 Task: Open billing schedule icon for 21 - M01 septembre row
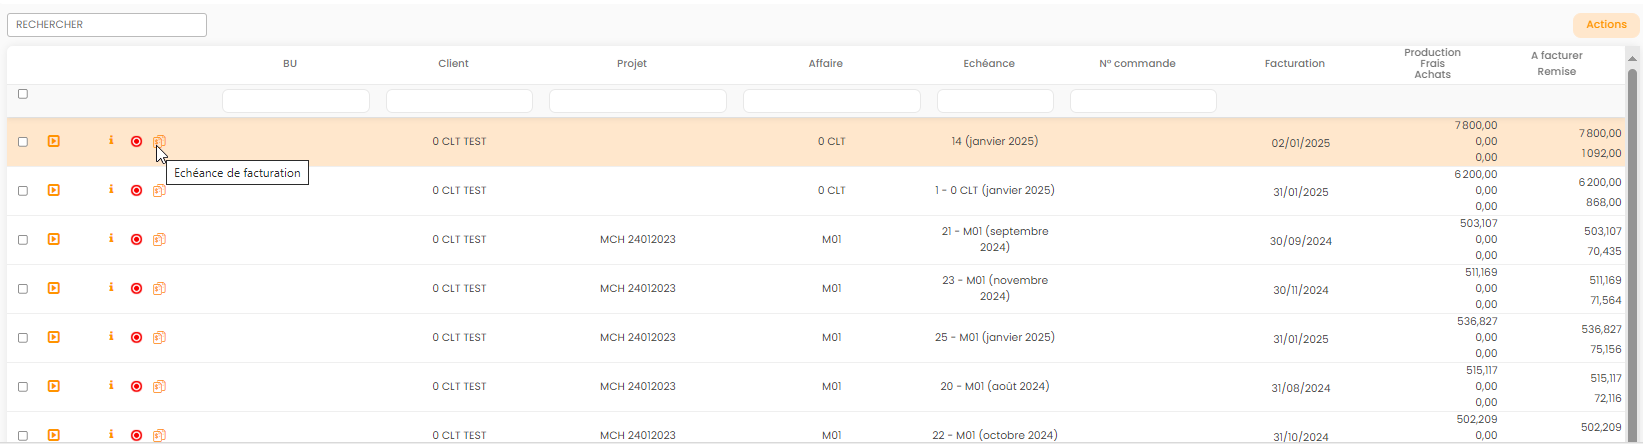[159, 239]
